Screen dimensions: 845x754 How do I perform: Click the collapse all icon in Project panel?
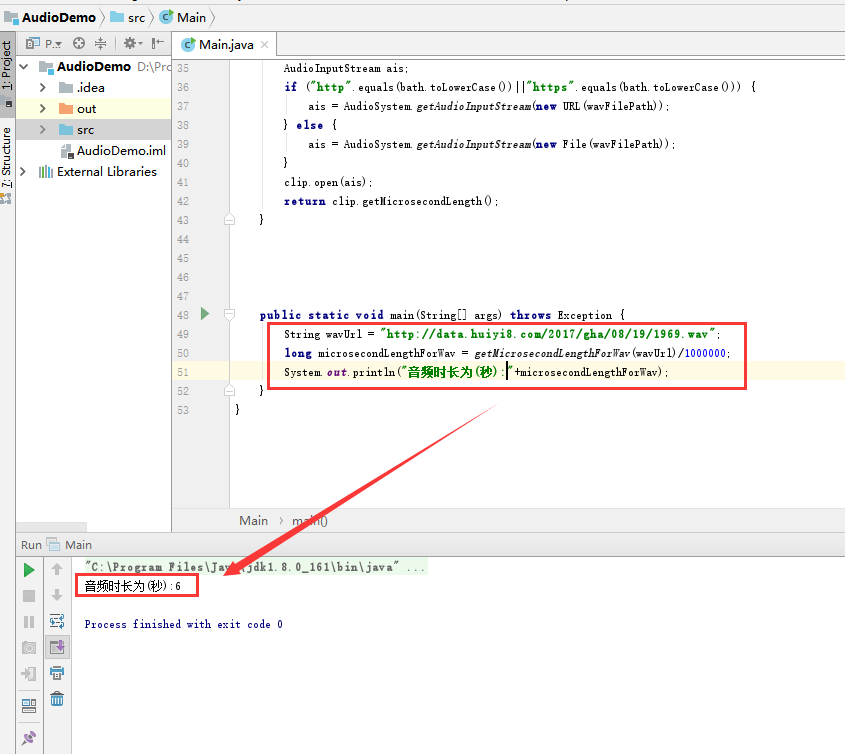100,44
